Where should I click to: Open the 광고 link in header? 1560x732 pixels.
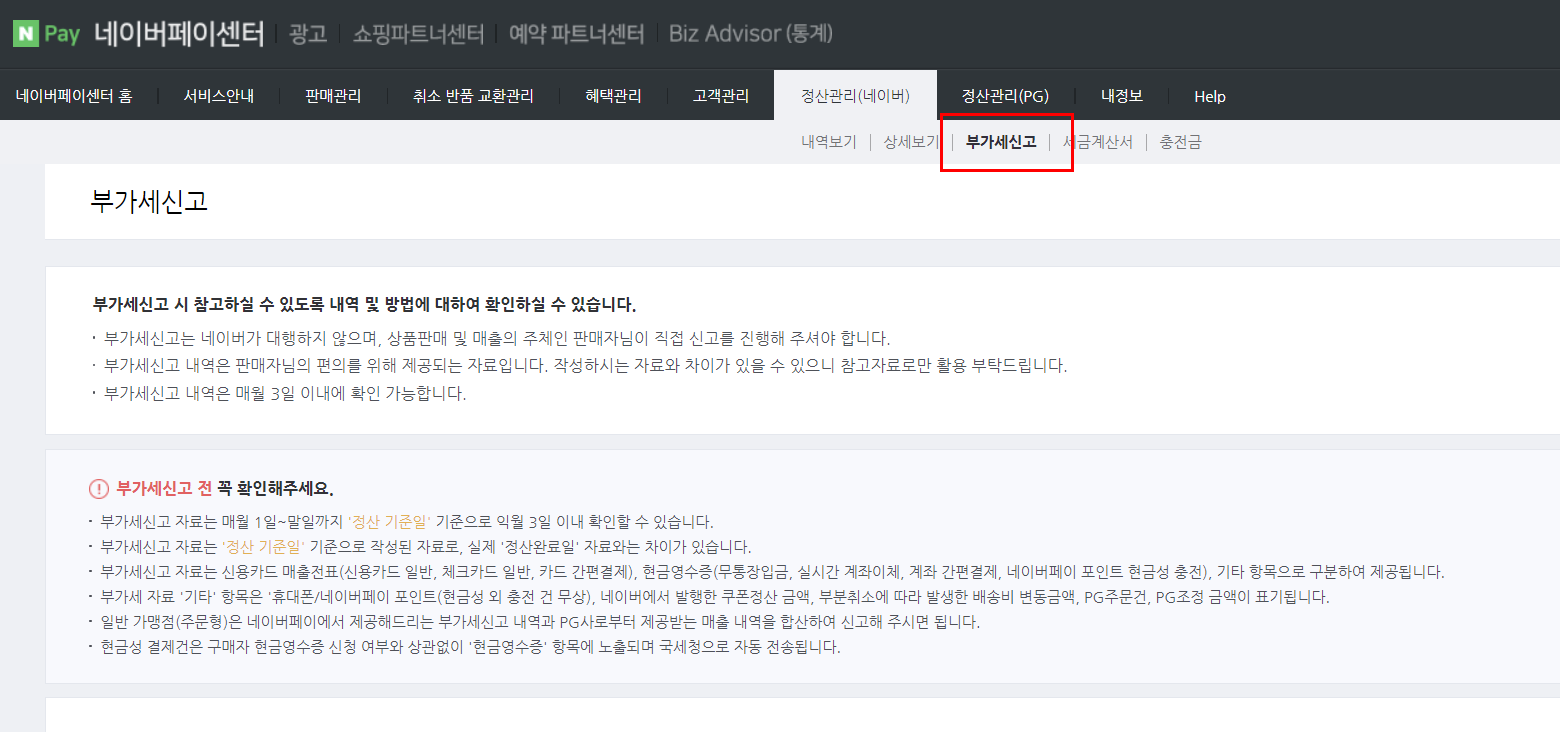coord(308,34)
